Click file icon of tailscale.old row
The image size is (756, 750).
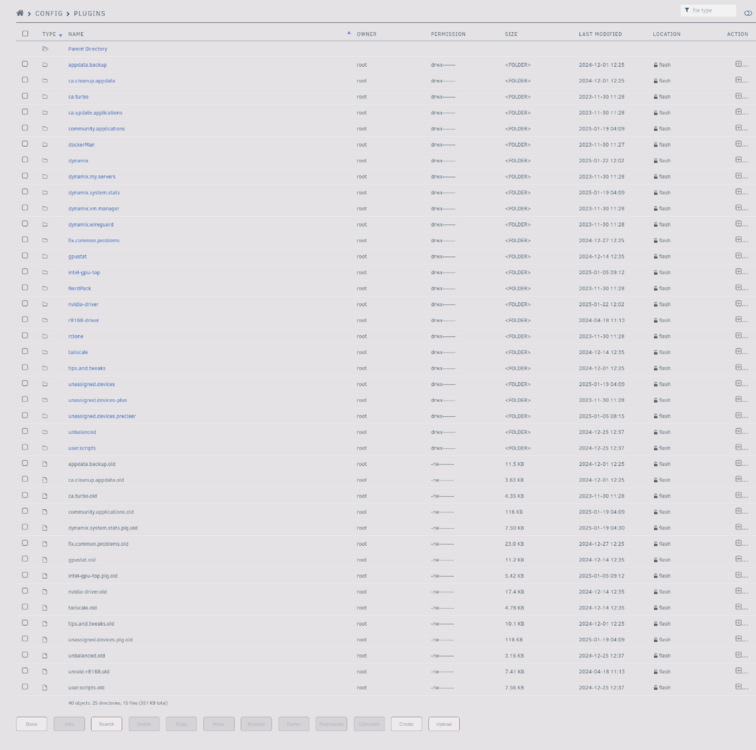(45, 607)
